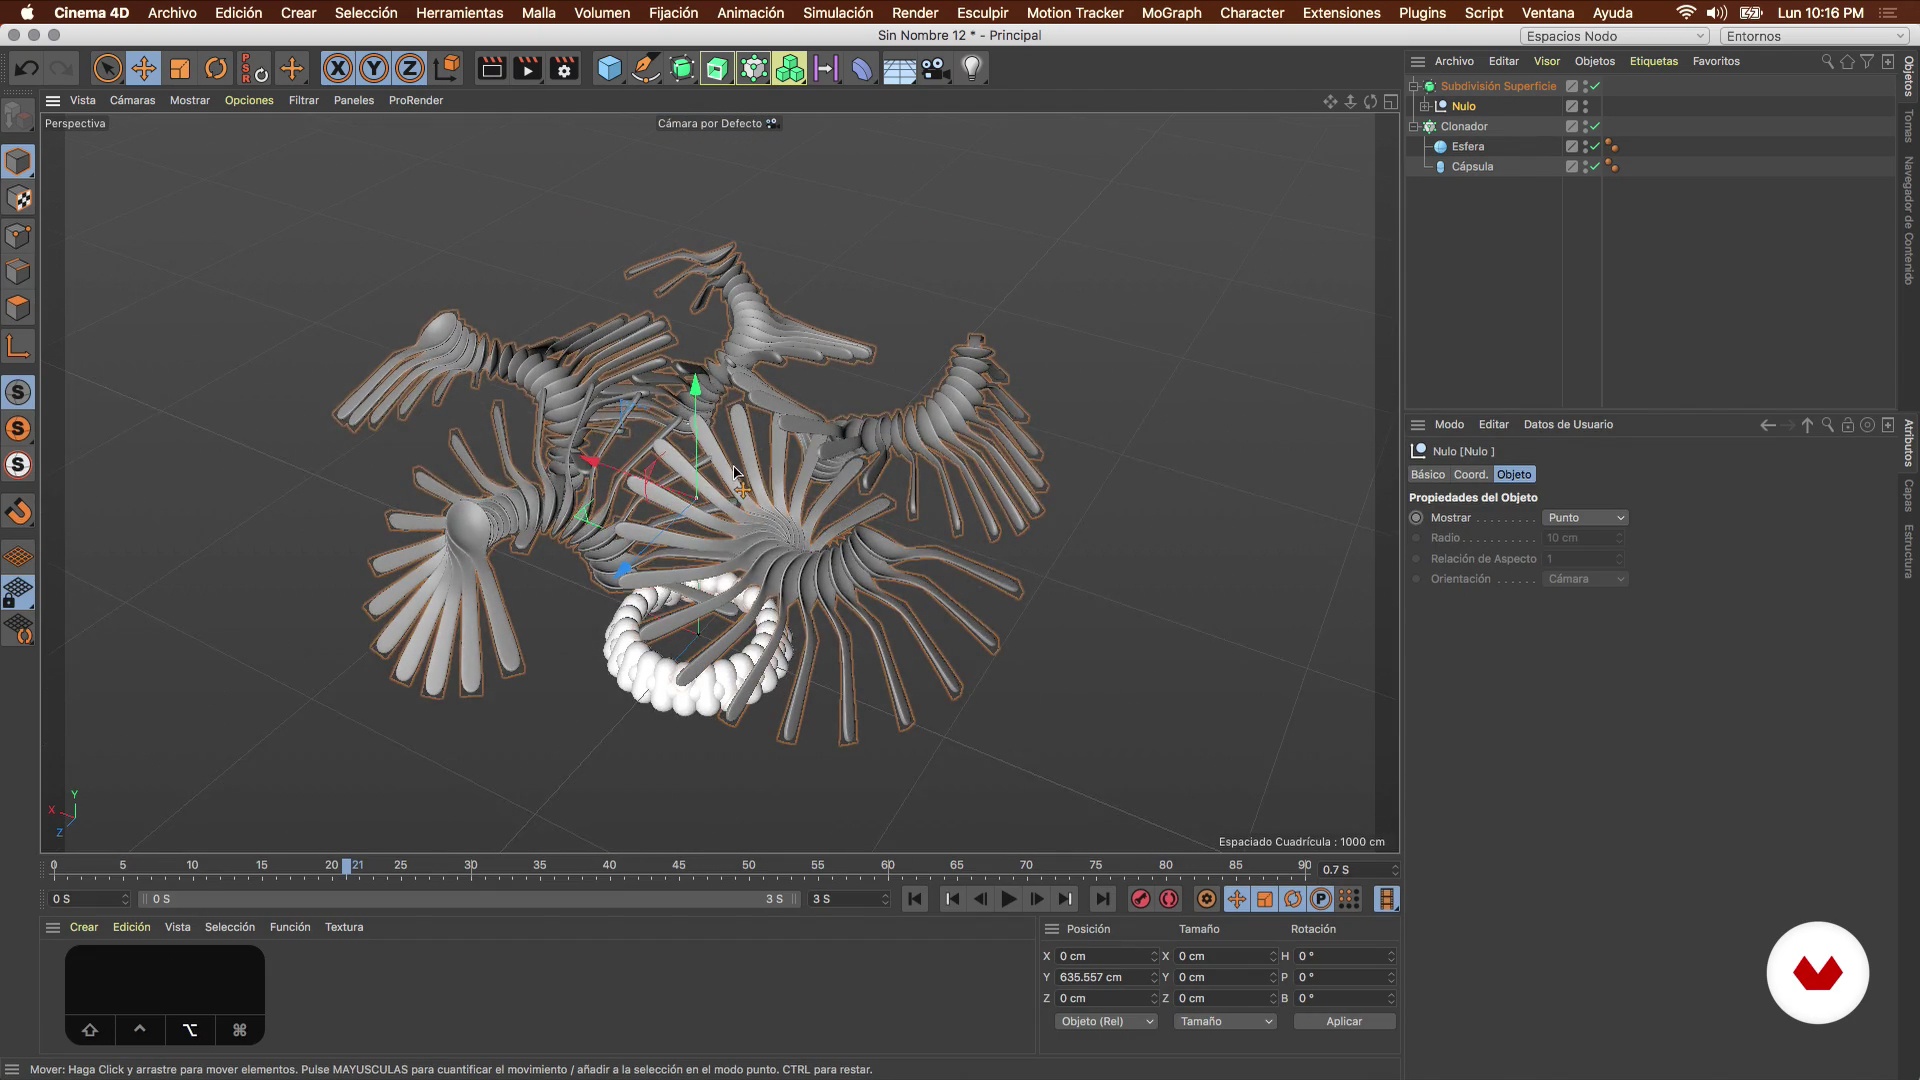Switch to Texture mode in sidebar
Image resolution: width=1920 pixels, height=1080 pixels.
[18, 199]
